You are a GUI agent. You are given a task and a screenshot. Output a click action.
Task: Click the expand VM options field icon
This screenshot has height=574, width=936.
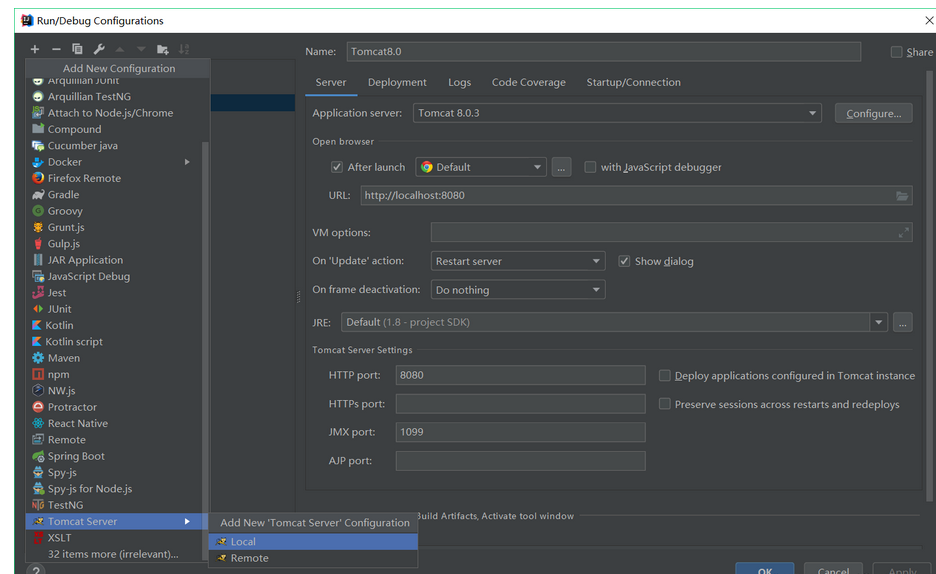[904, 233]
